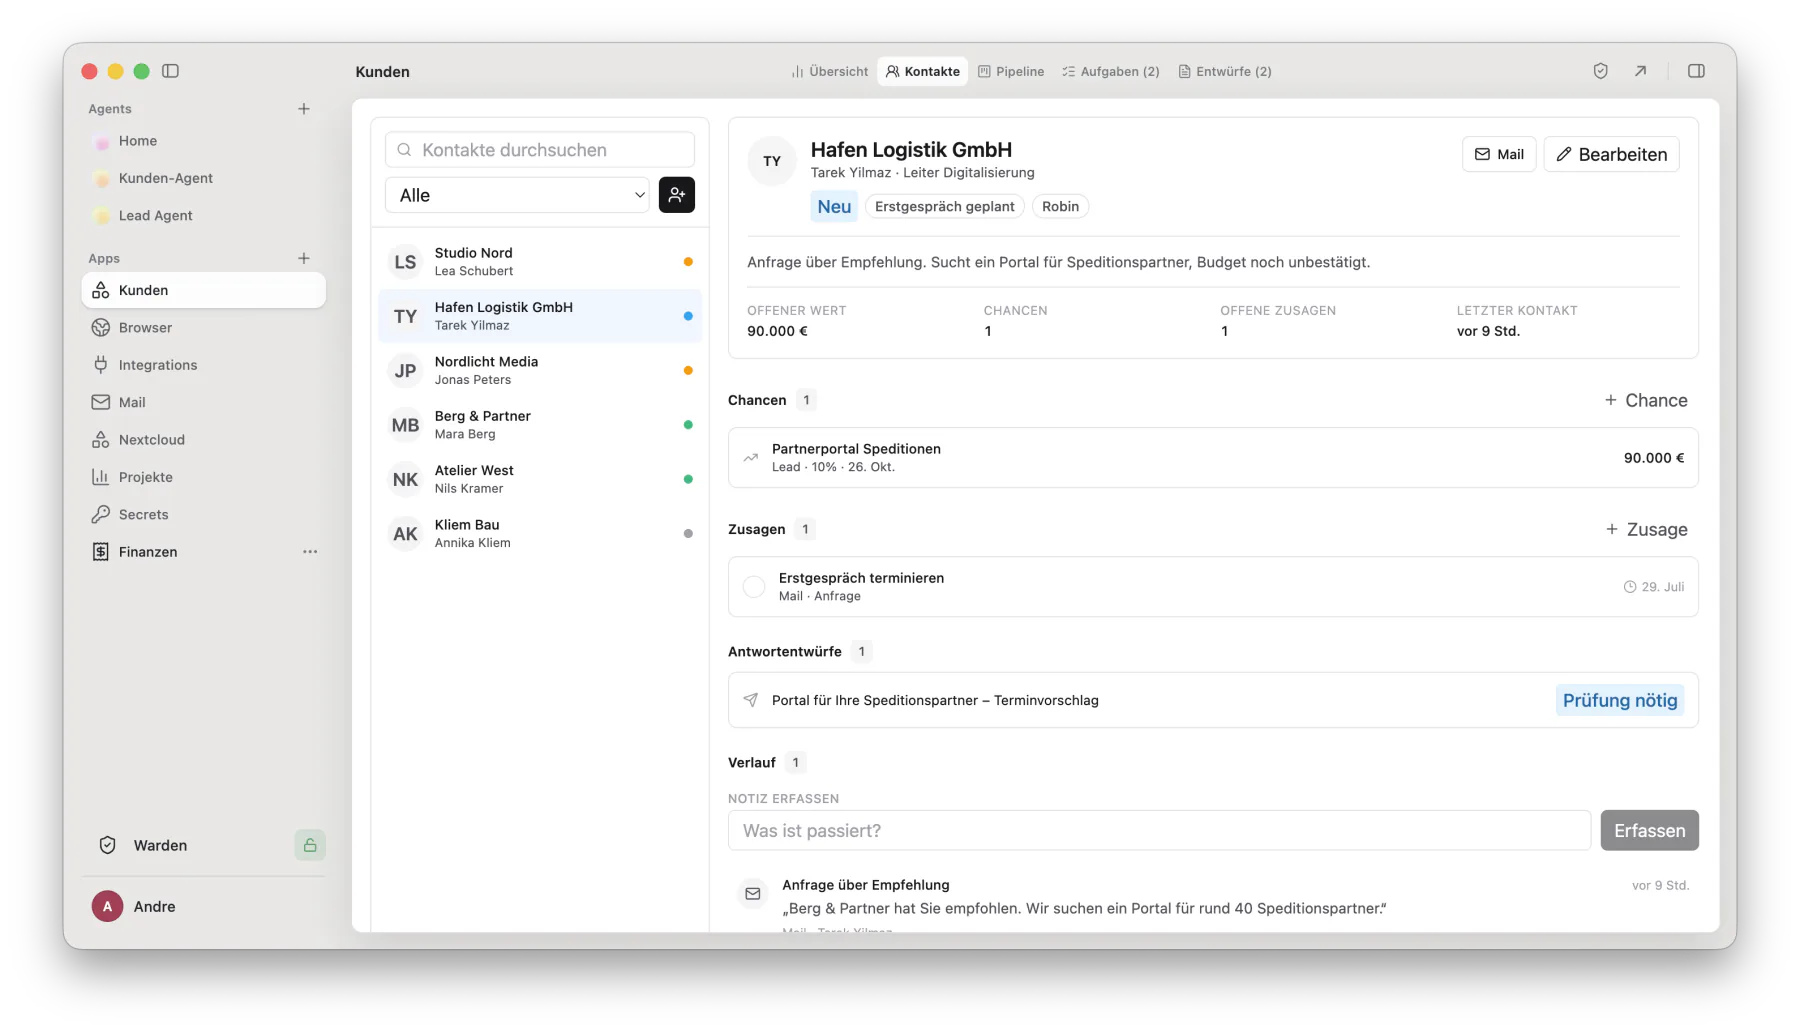Switch to Pipeline tab
This screenshot has width=1800, height=1033.
click(1011, 71)
